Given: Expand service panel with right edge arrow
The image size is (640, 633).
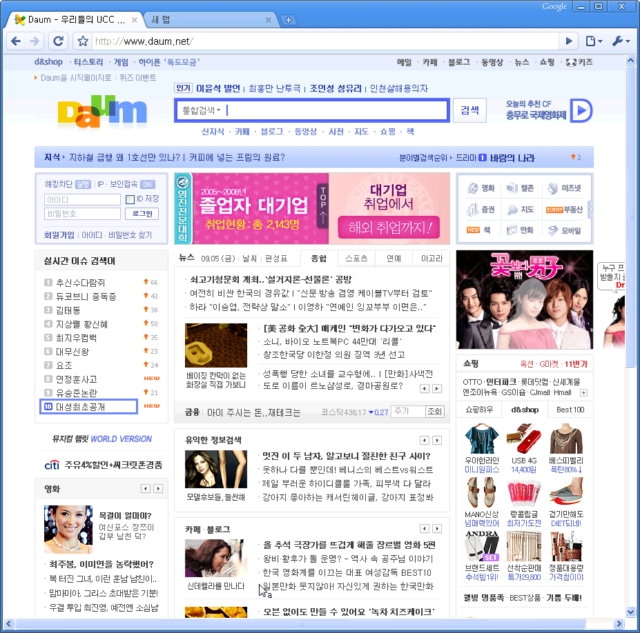Looking at the screenshot, I should click(590, 209).
